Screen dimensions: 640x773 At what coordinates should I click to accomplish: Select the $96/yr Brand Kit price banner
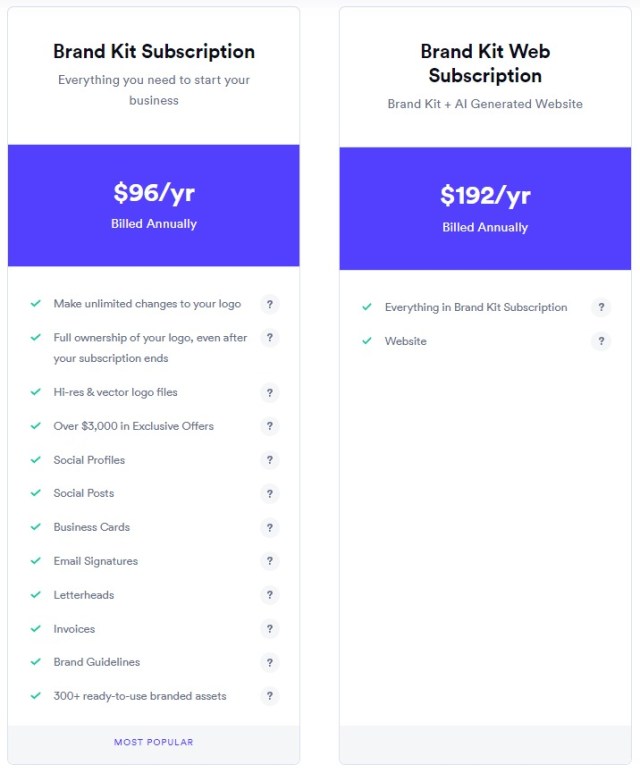point(154,205)
